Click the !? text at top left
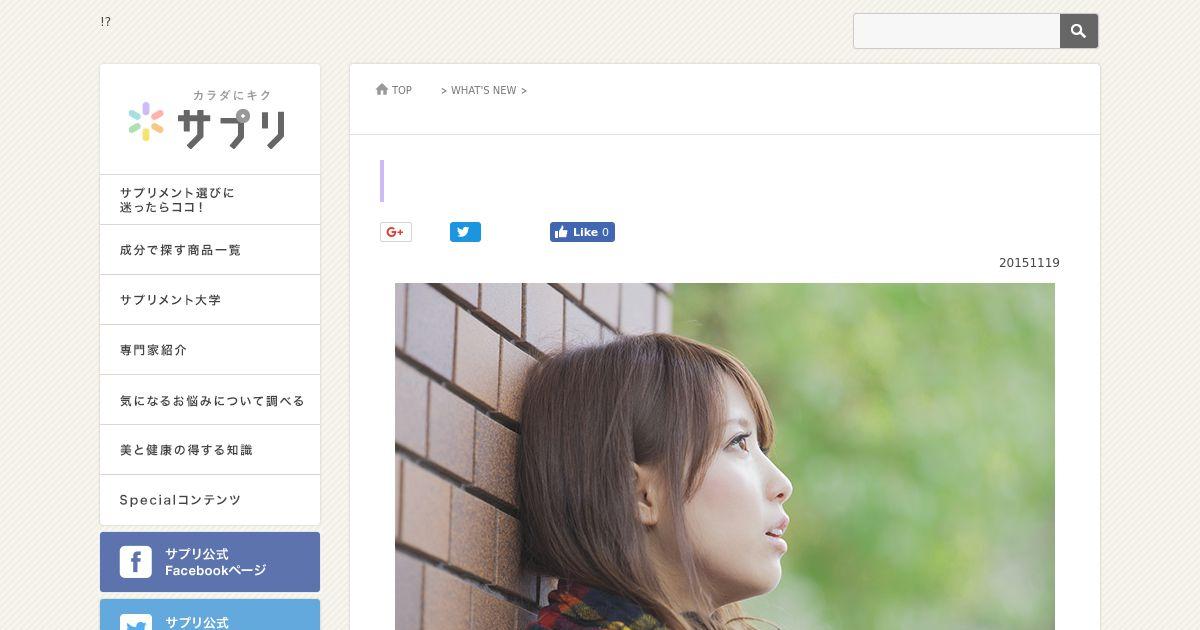The width and height of the screenshot is (1200, 630). (x=105, y=21)
